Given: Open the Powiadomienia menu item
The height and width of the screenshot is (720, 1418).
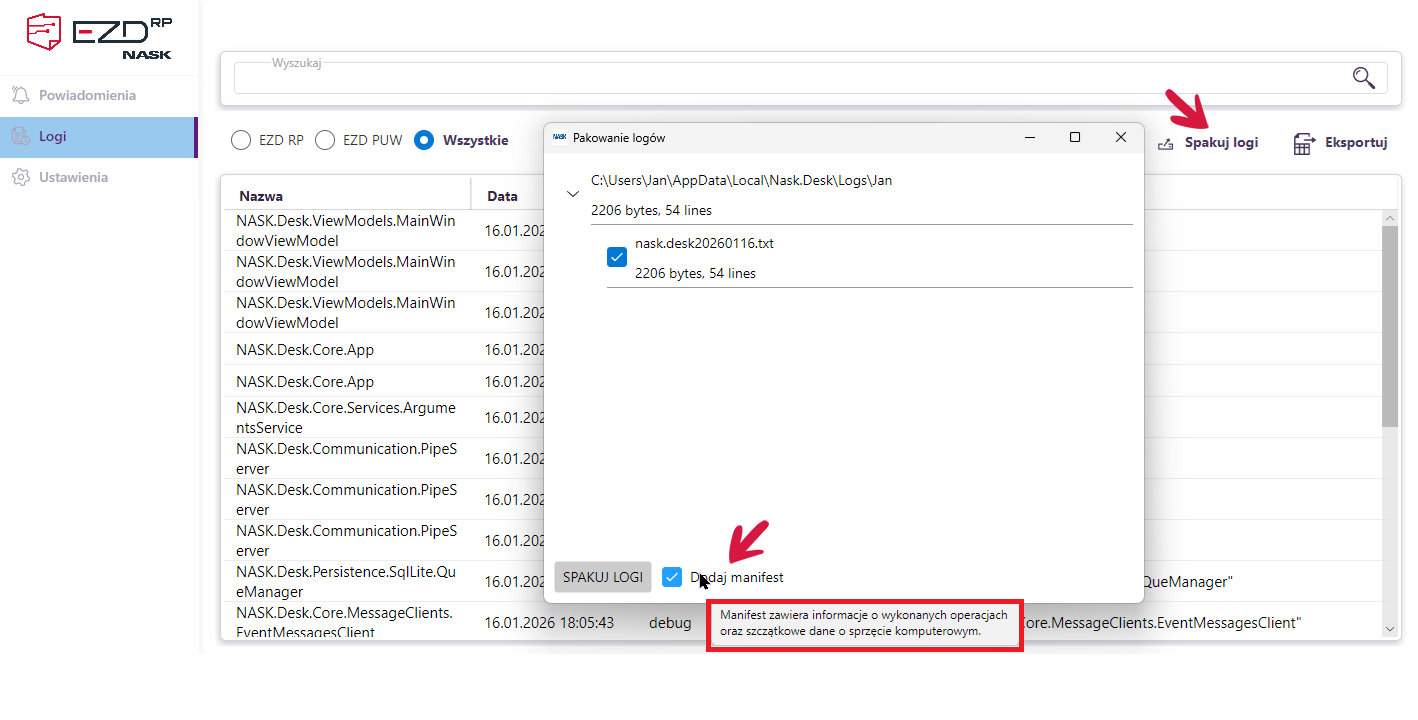Looking at the screenshot, I should point(87,95).
